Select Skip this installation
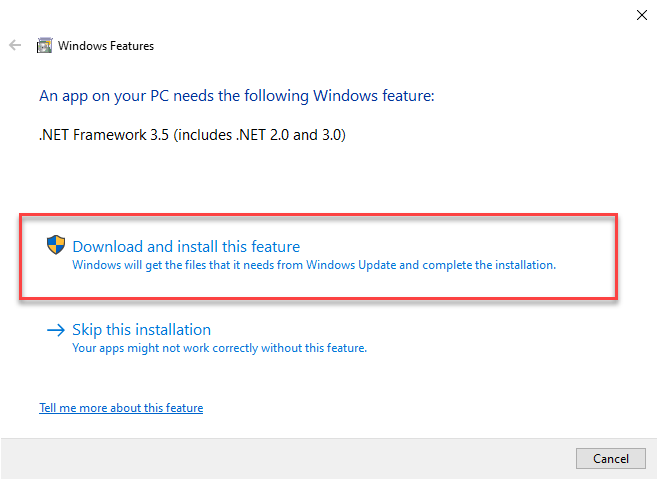Image resolution: width=658 pixels, height=480 pixels. point(141,330)
